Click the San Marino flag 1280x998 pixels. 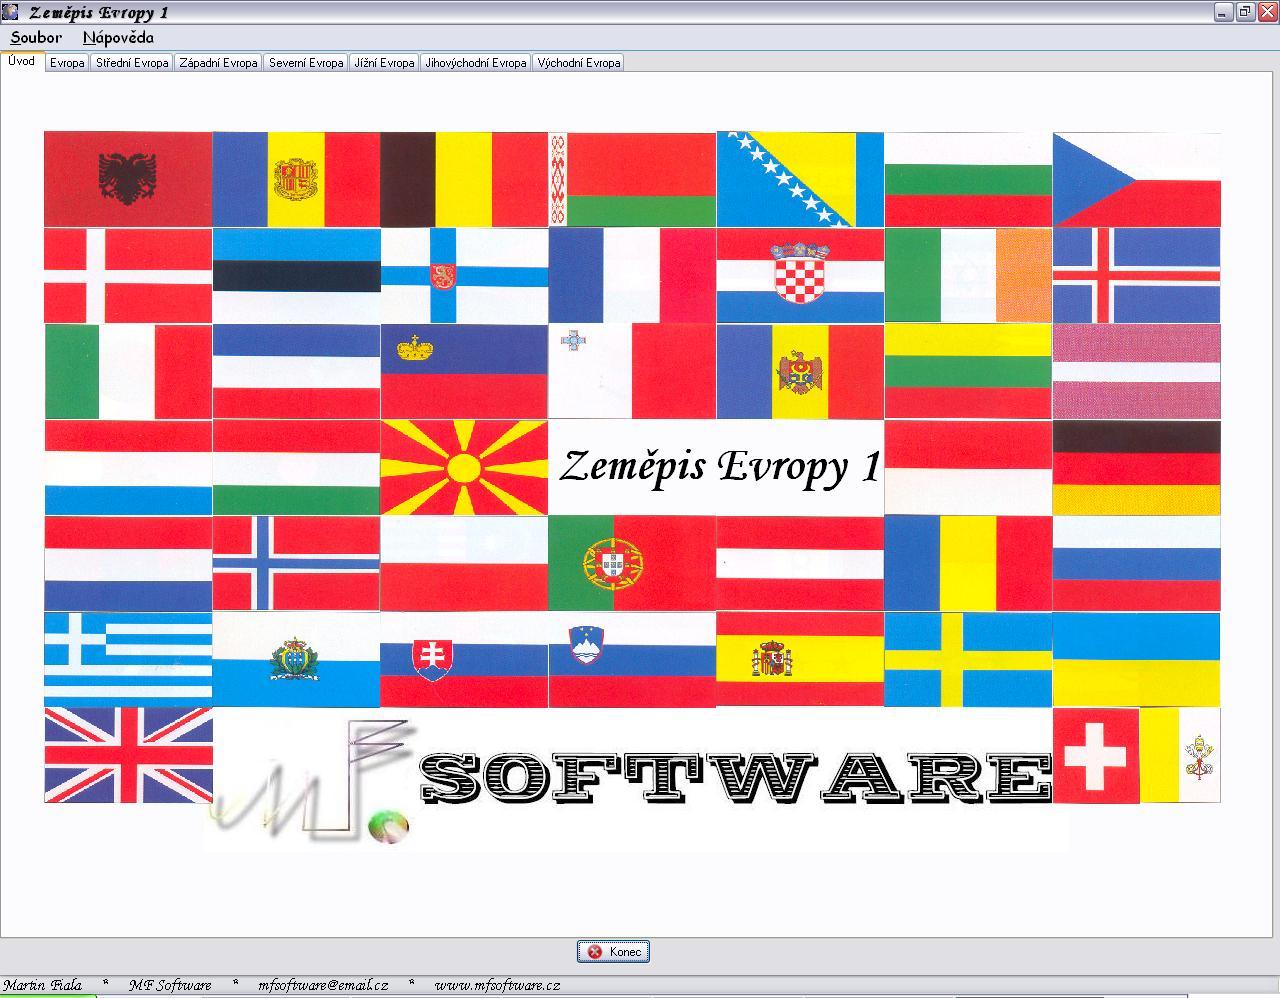click(296, 659)
